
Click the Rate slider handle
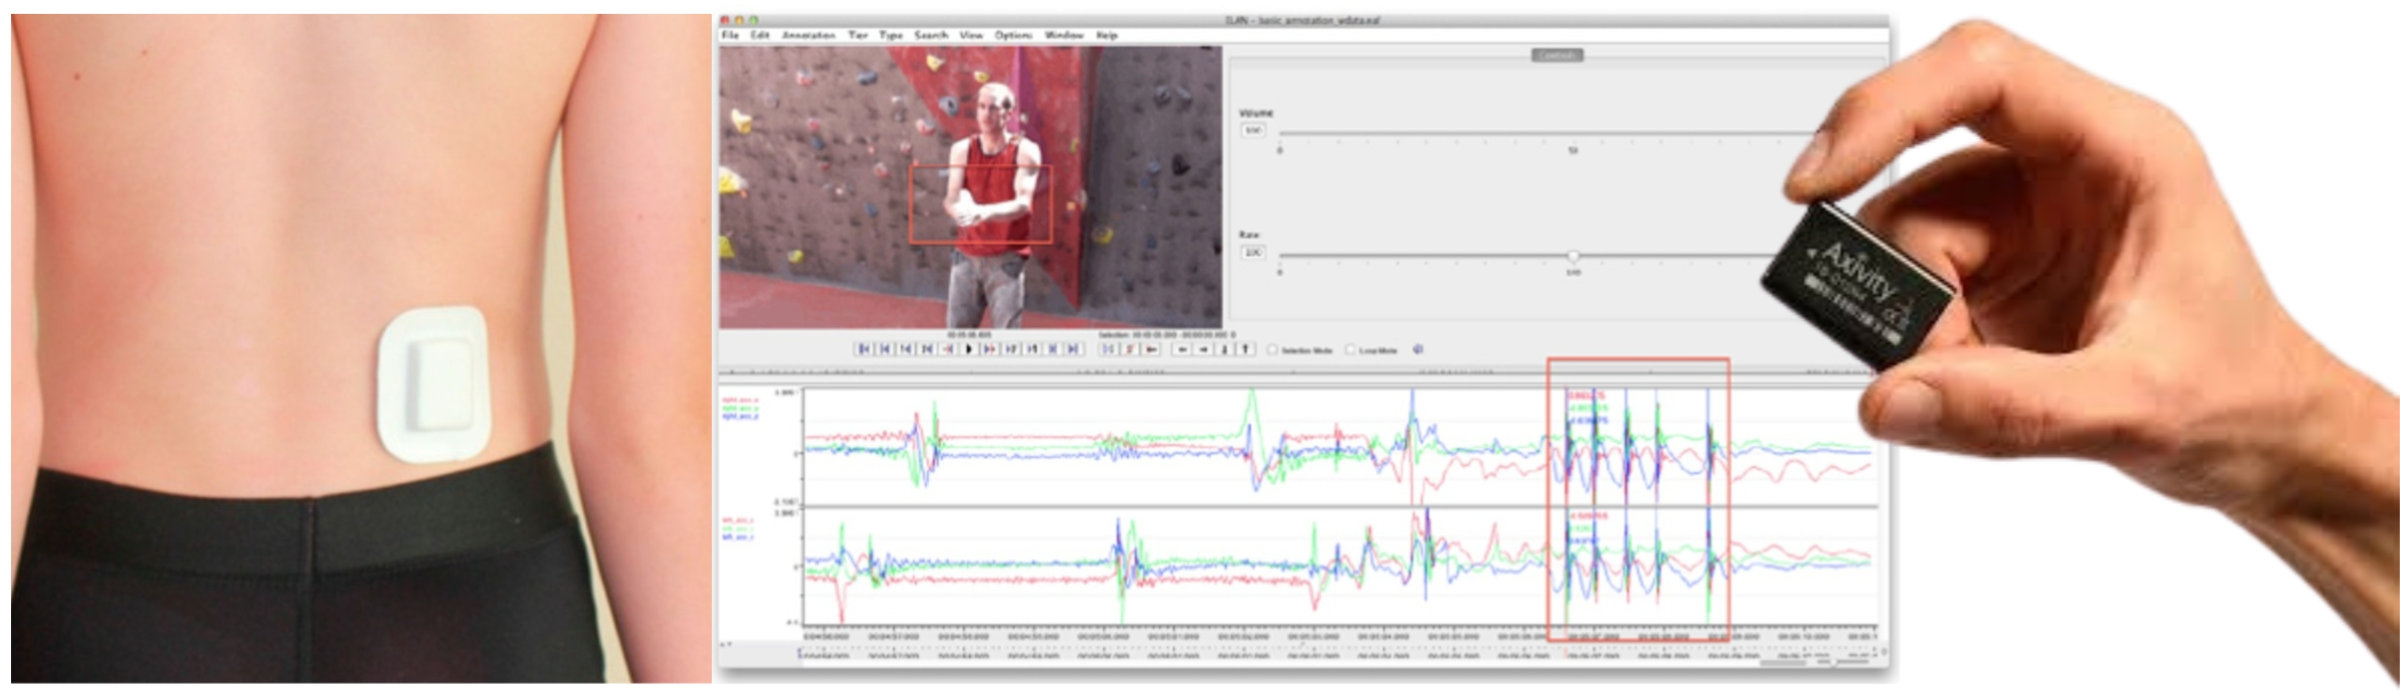pos(1573,256)
